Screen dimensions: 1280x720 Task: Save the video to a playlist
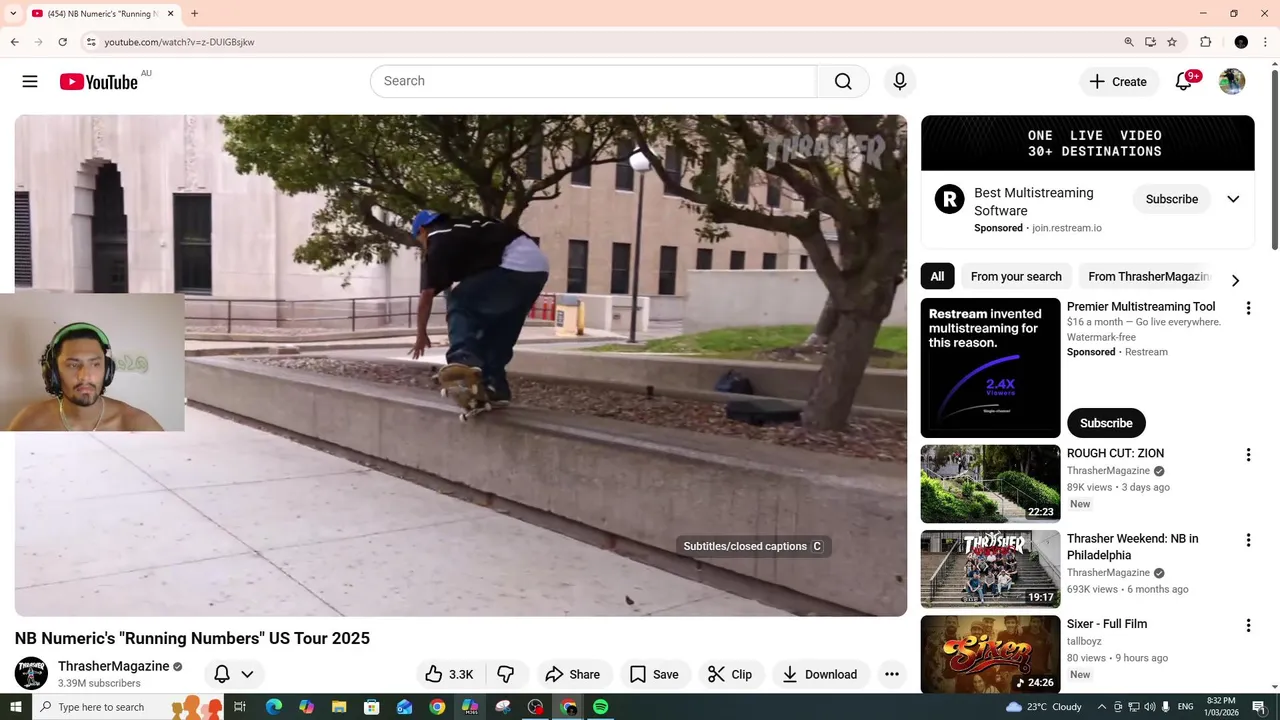click(x=654, y=674)
